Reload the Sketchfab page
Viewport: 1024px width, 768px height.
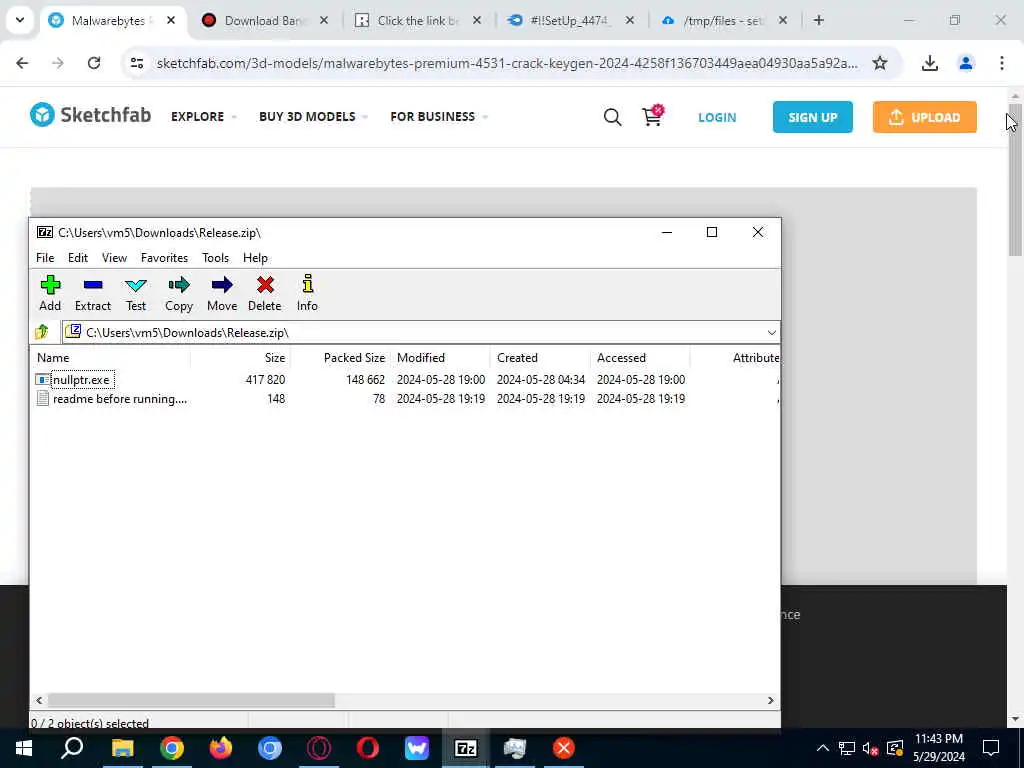pos(94,63)
